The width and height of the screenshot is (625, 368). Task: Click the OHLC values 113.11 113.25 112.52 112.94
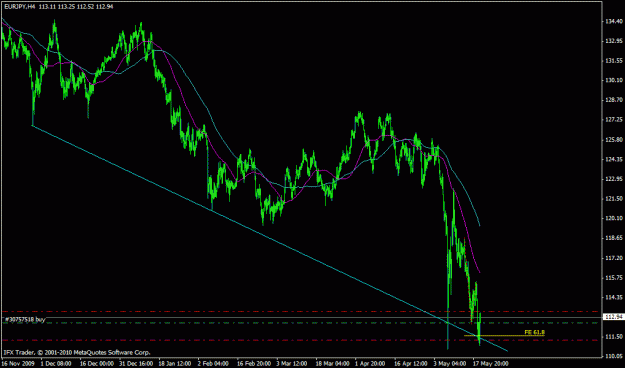click(x=76, y=7)
